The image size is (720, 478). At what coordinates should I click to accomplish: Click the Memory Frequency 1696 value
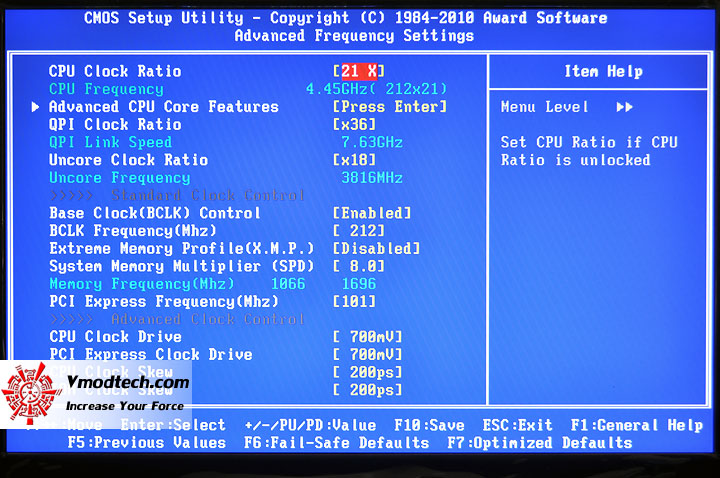359,284
